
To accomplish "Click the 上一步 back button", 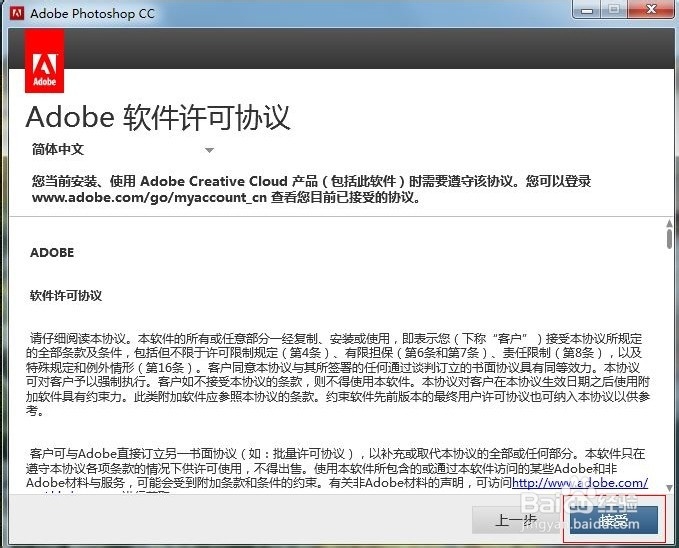I will (x=515, y=519).
